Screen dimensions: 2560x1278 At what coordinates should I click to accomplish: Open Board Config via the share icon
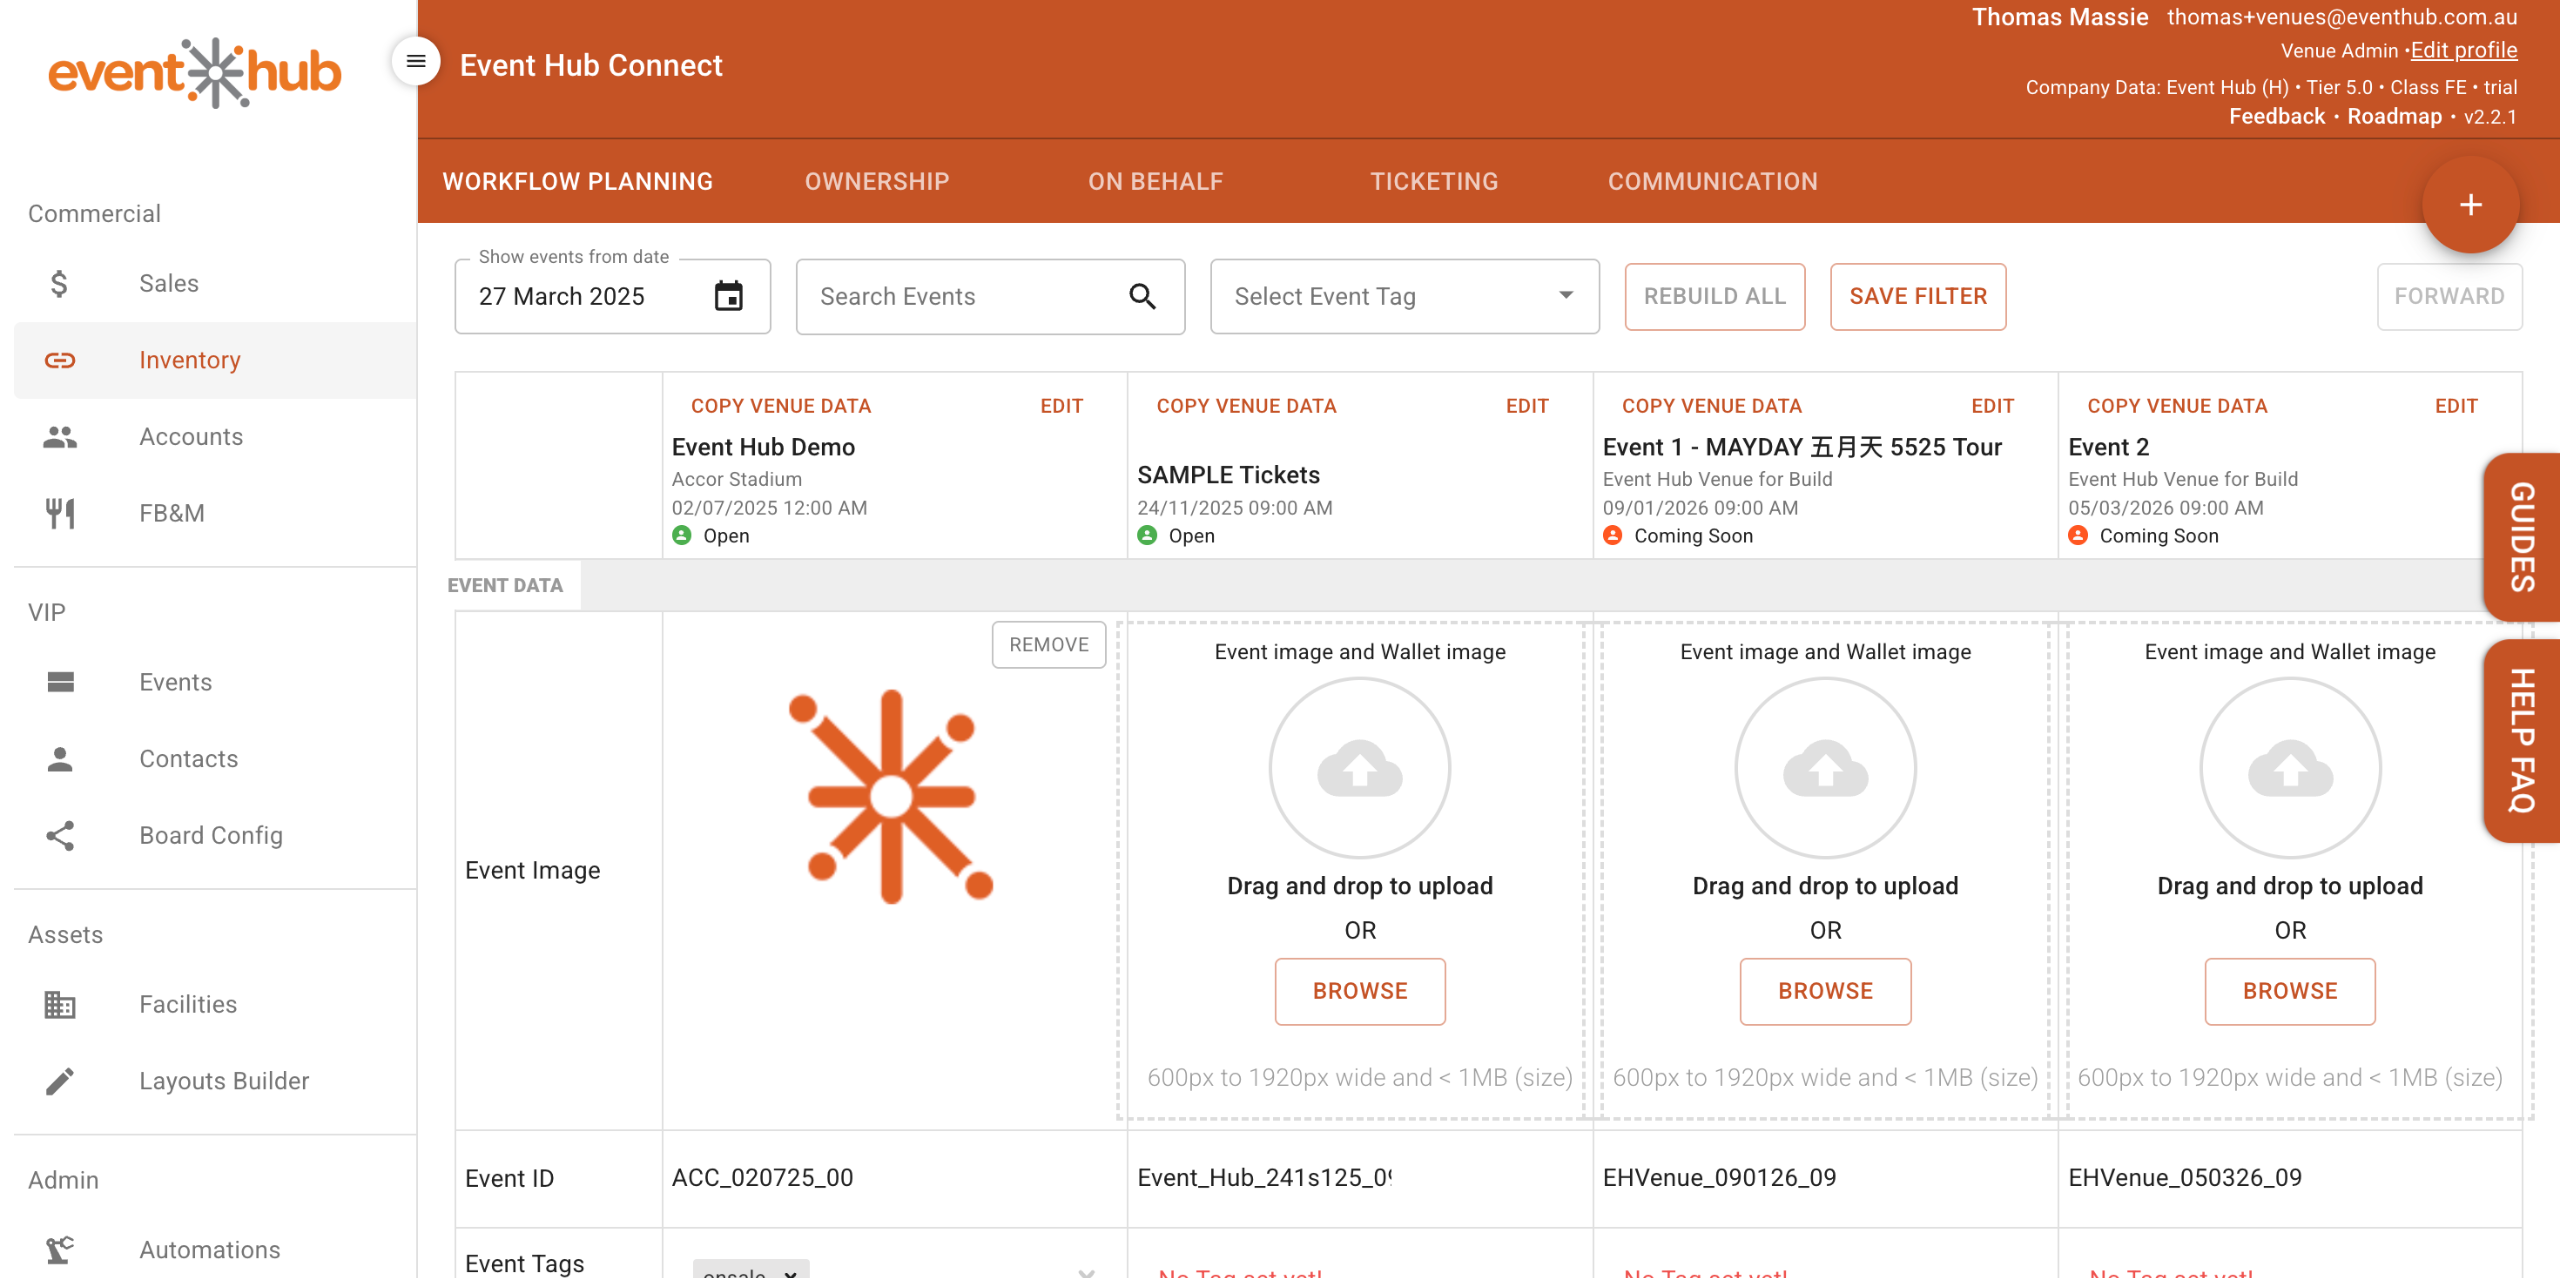click(59, 835)
